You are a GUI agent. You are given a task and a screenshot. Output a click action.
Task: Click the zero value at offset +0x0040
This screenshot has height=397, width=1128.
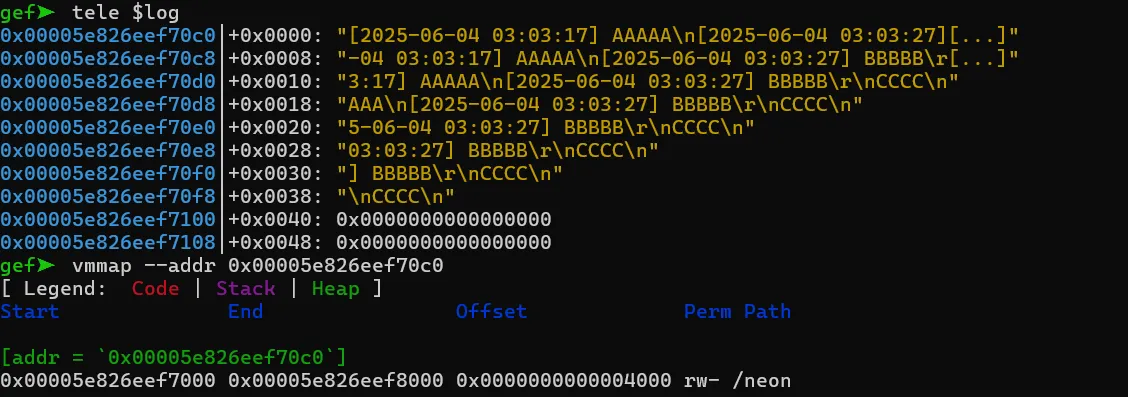pyautogui.click(x=444, y=219)
